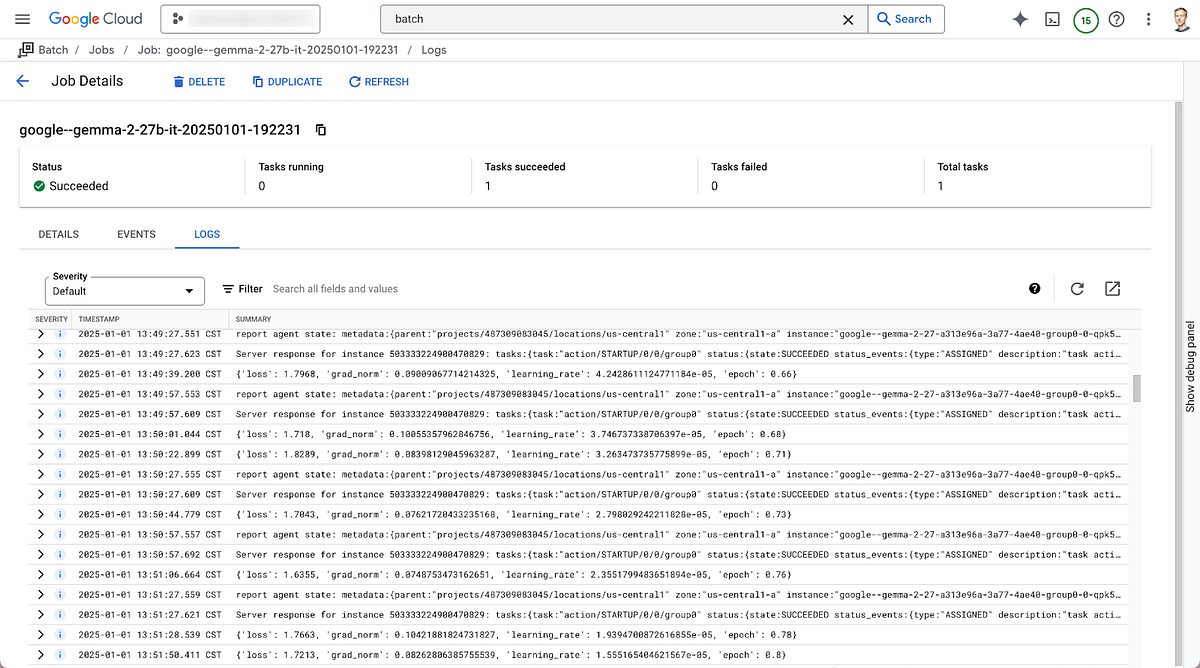This screenshot has height=668, width=1200.
Task: Open the Severity dropdown set to Default
Action: pyautogui.click(x=124, y=291)
